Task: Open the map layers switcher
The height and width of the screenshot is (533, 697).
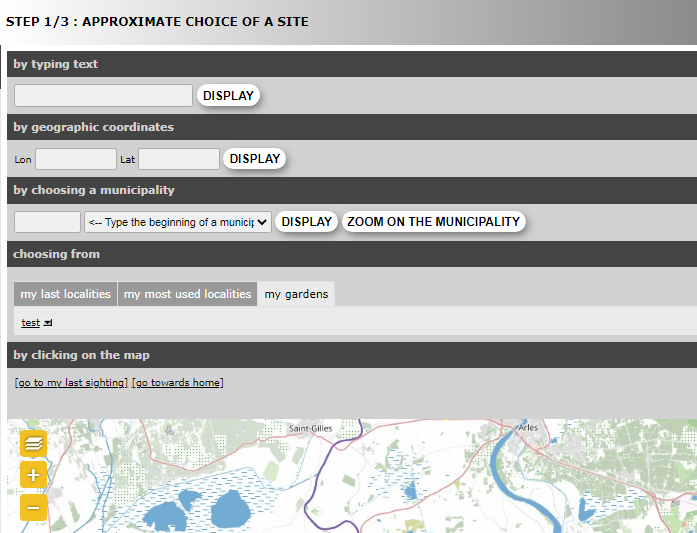Action: point(33,441)
